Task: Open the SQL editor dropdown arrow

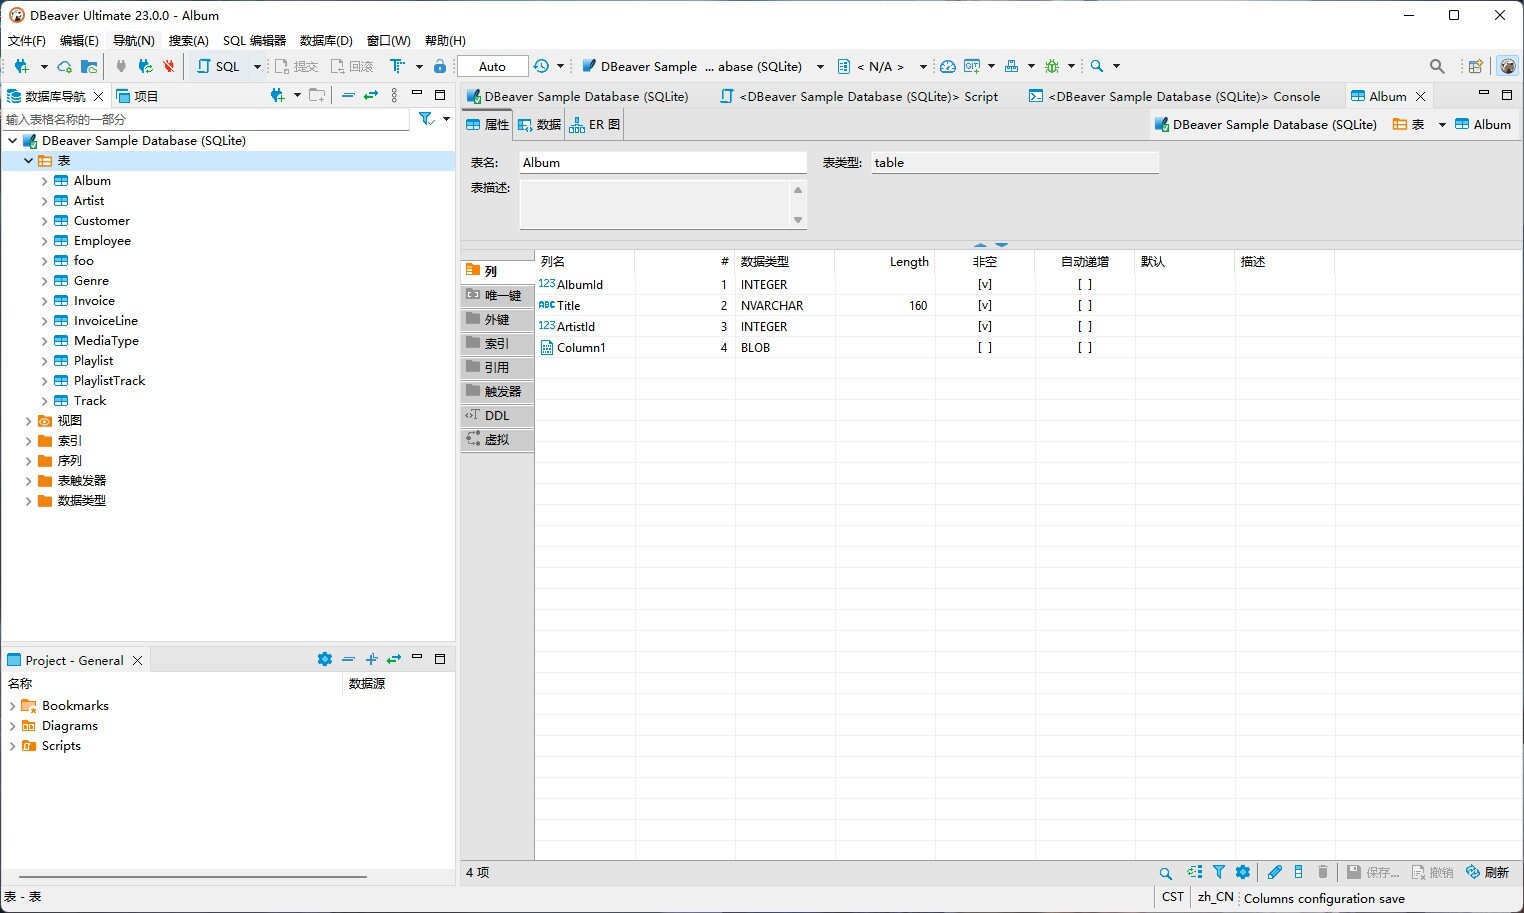Action: pos(257,66)
